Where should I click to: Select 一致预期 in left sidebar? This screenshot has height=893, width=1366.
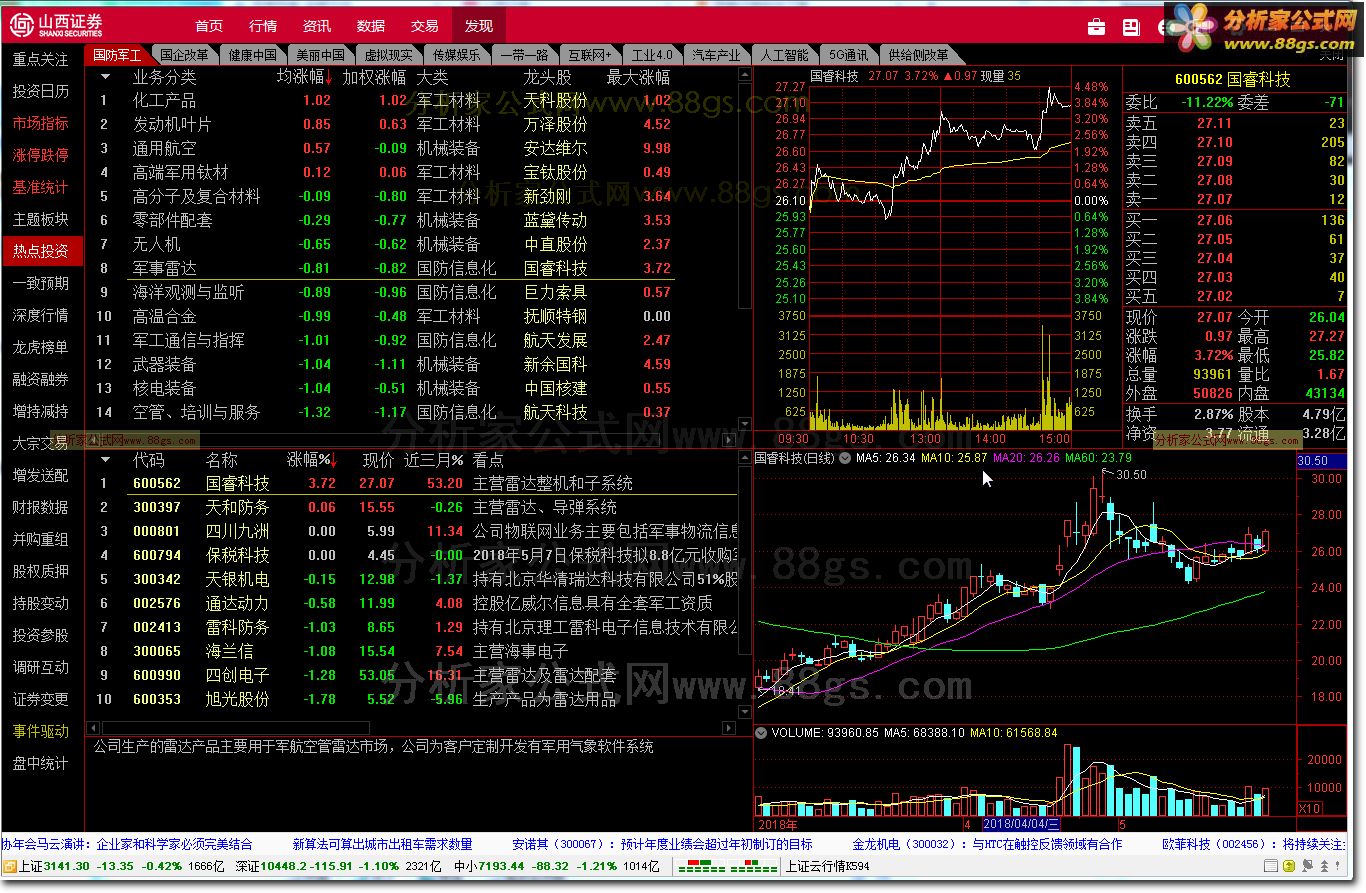[41, 283]
